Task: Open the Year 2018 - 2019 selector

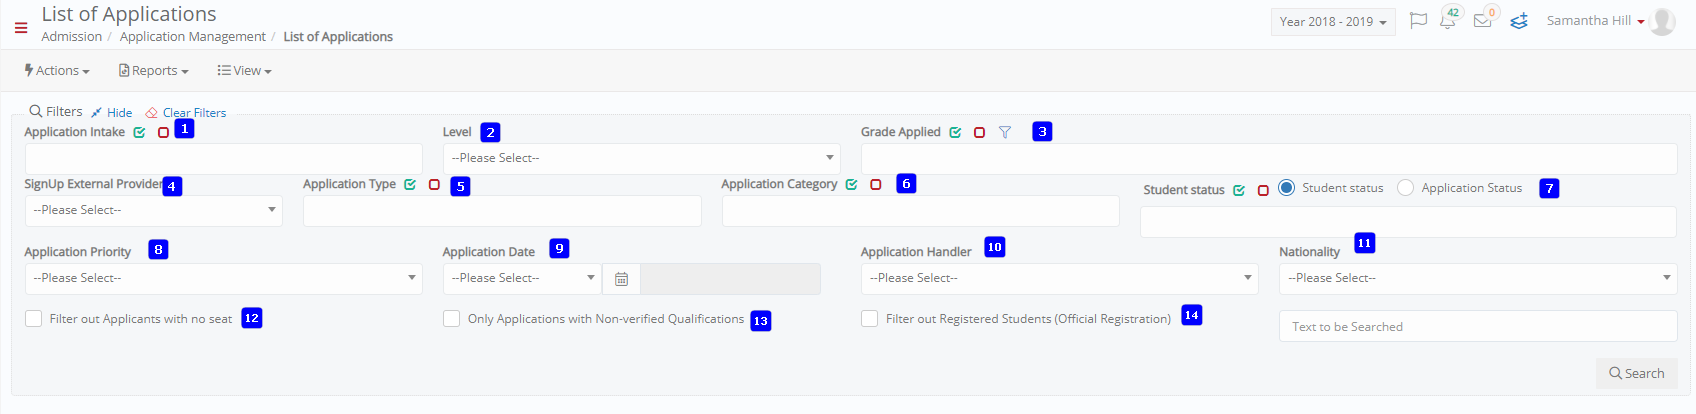Action: click(x=1333, y=22)
